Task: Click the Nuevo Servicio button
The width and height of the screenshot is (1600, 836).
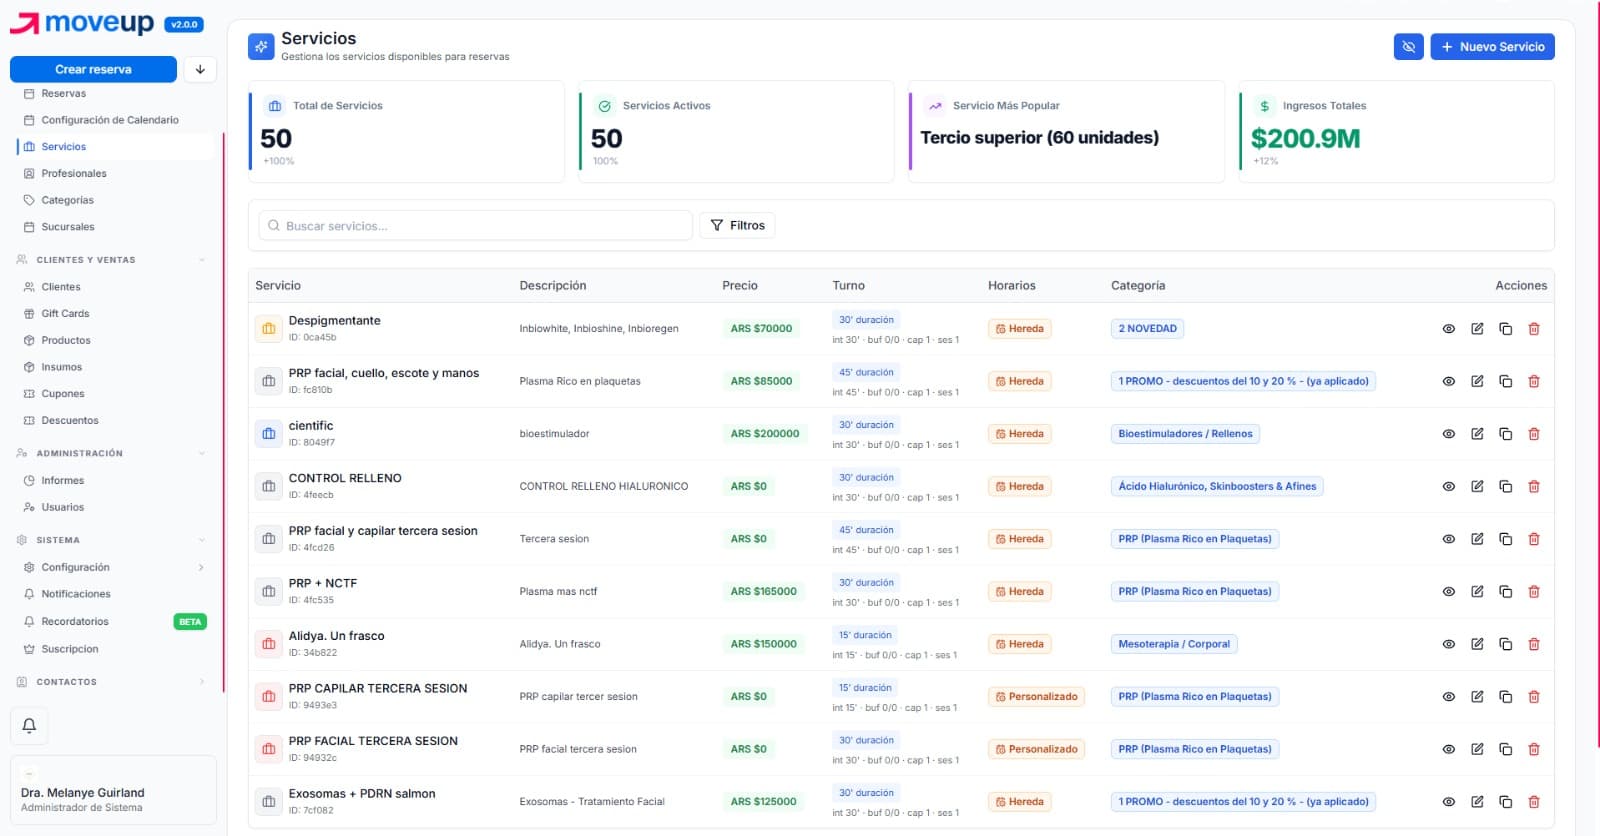Action: pos(1493,47)
